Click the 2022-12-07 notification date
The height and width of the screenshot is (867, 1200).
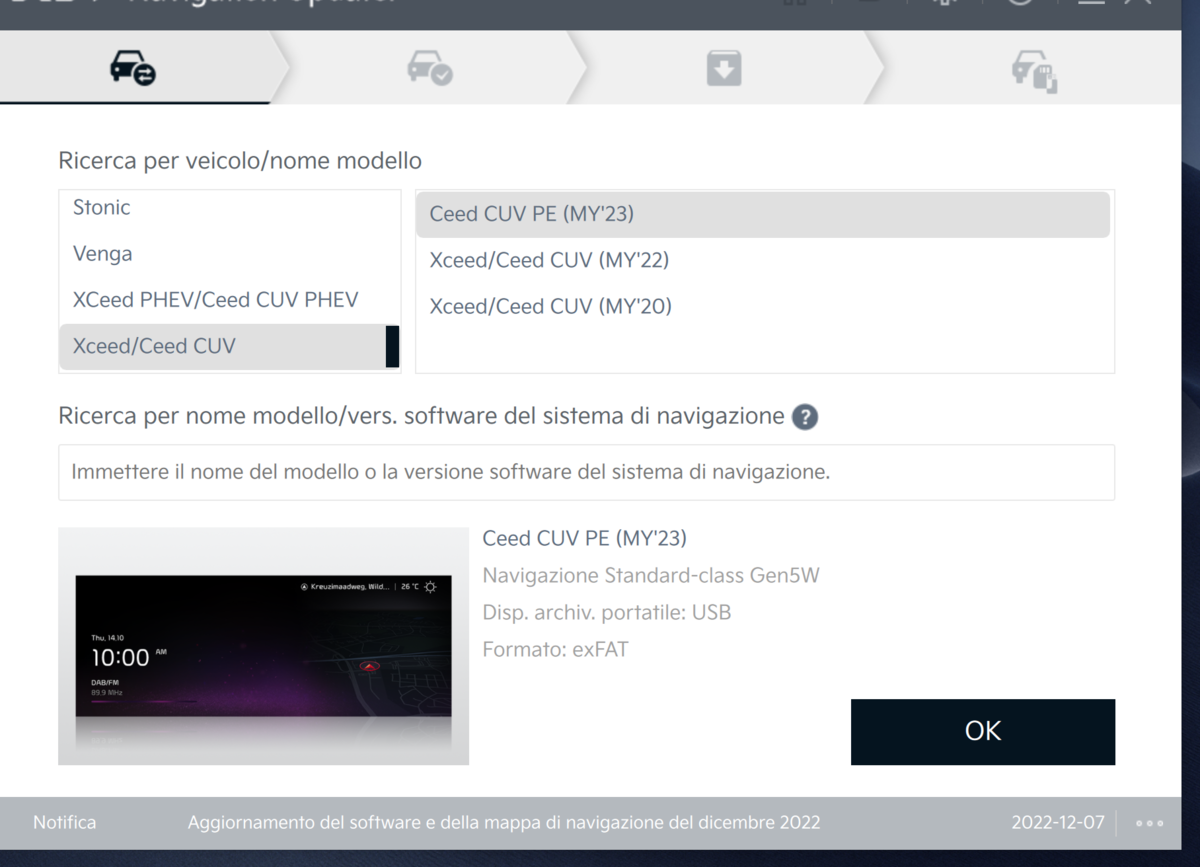(1058, 823)
